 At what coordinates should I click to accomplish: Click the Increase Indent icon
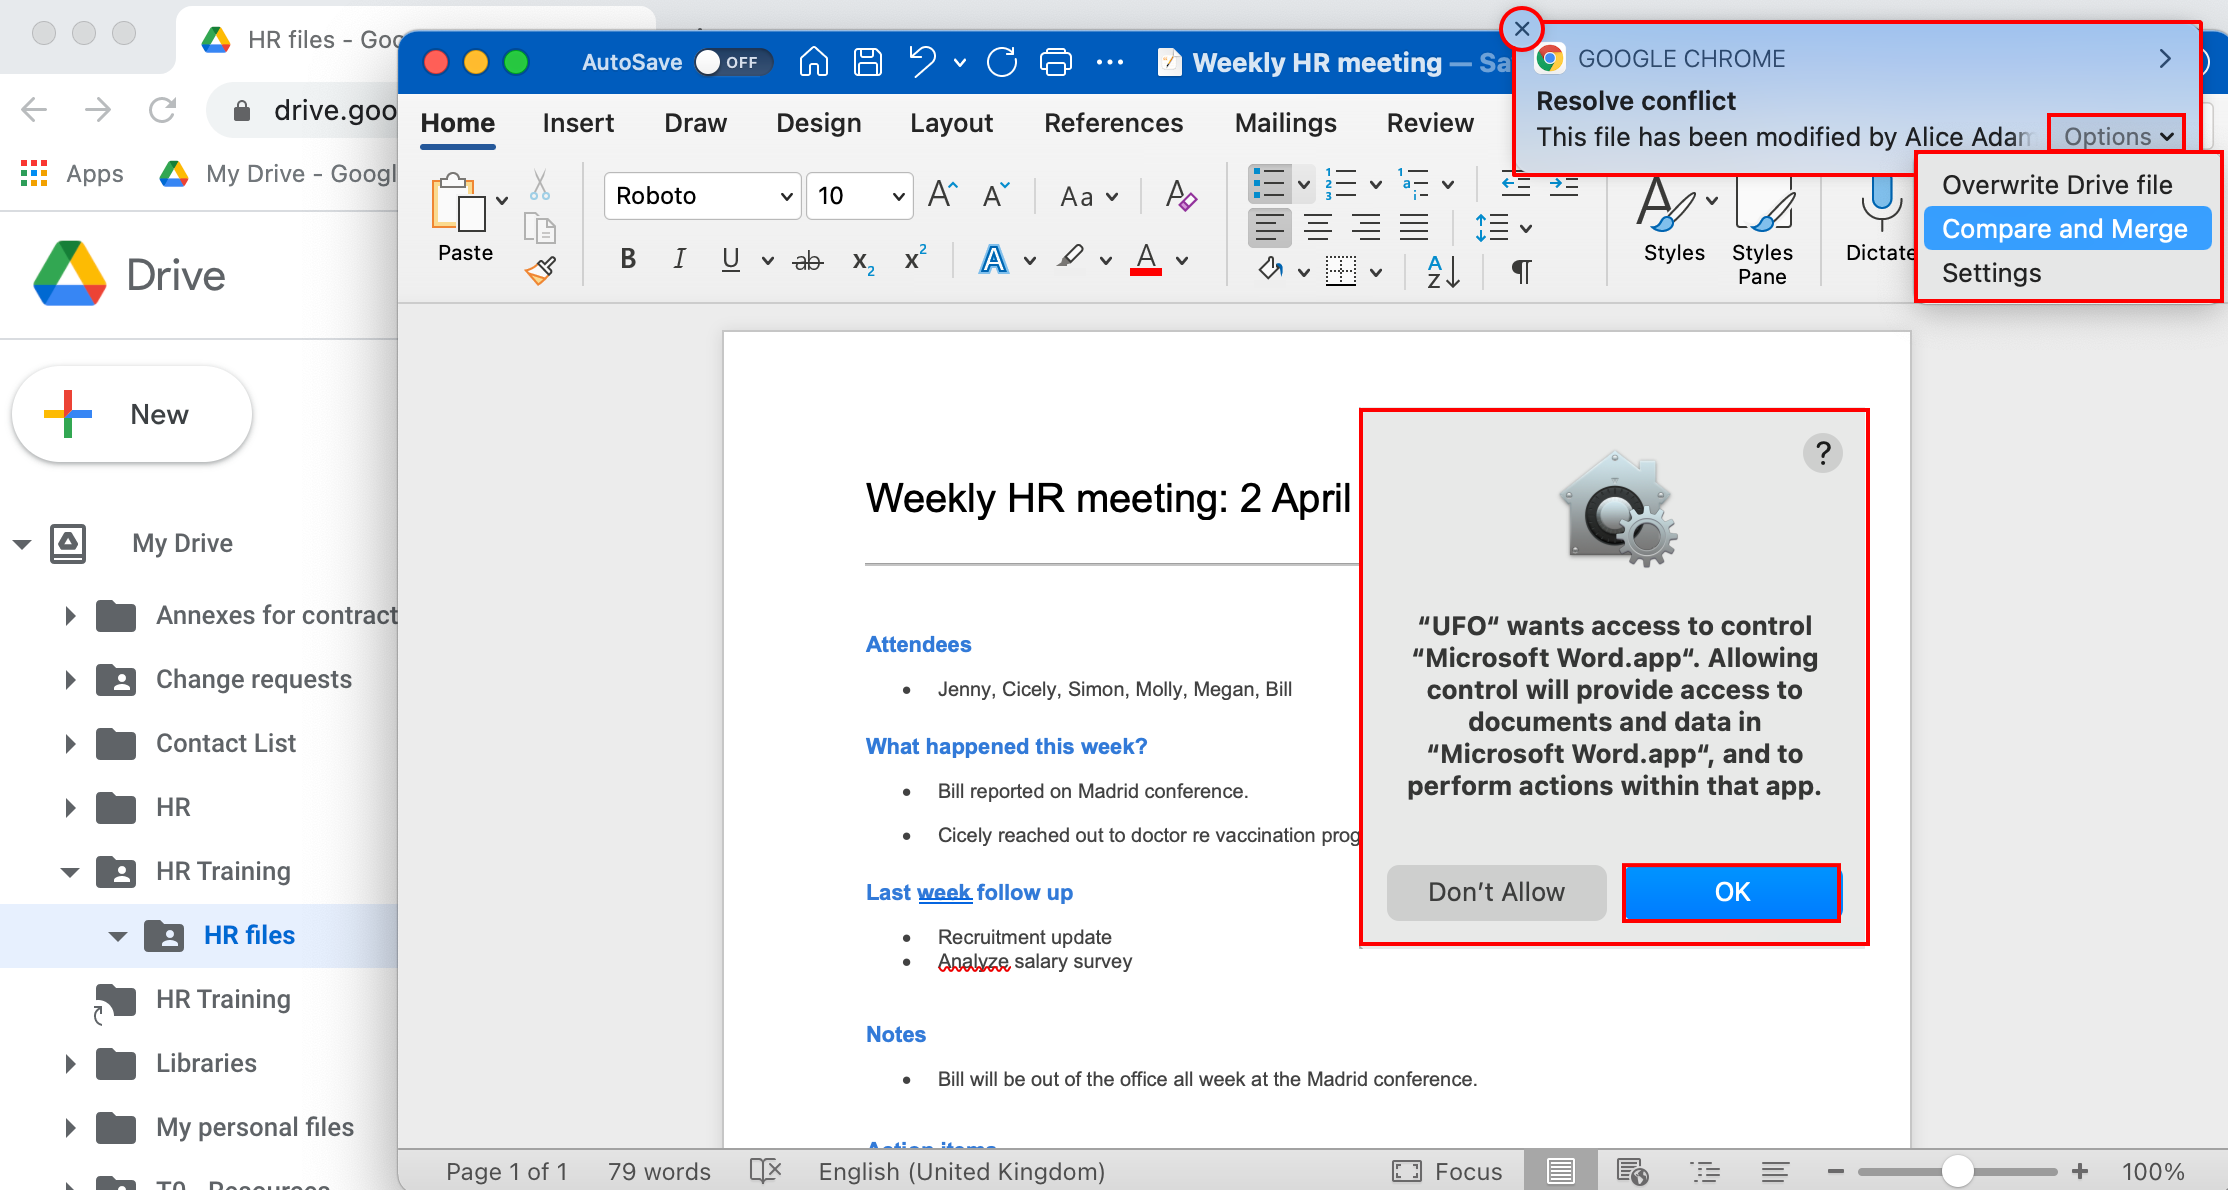[x=1564, y=184]
